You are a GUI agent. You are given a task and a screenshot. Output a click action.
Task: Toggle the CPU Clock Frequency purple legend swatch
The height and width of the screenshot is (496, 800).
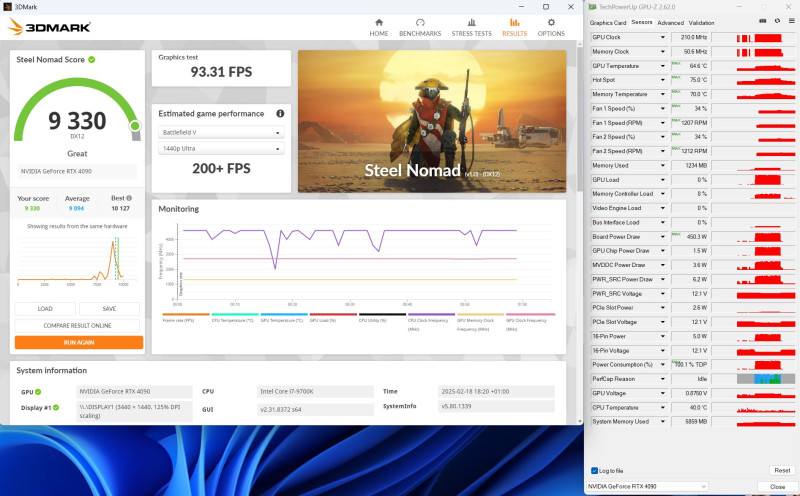pyautogui.click(x=431, y=314)
